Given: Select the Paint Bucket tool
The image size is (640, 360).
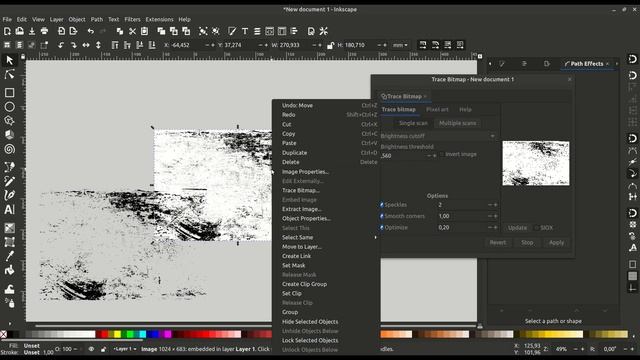Looking at the screenshot, I should pos(9,270).
